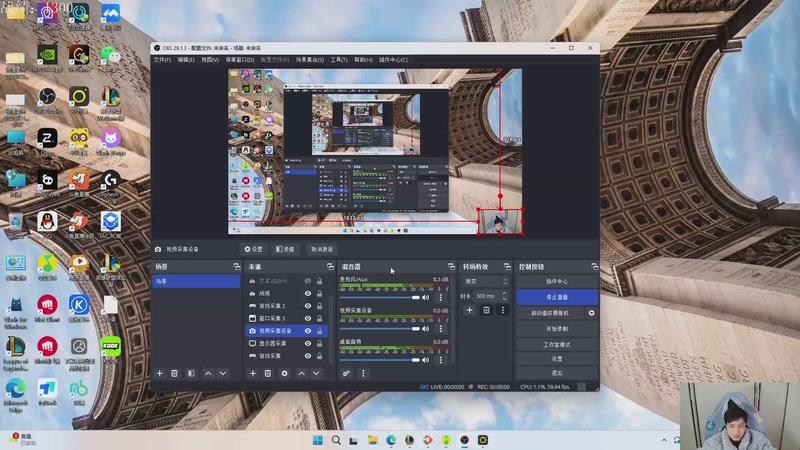This screenshot has height=450, width=800.
Task: Click the 停止直播 button
Action: 557,297
